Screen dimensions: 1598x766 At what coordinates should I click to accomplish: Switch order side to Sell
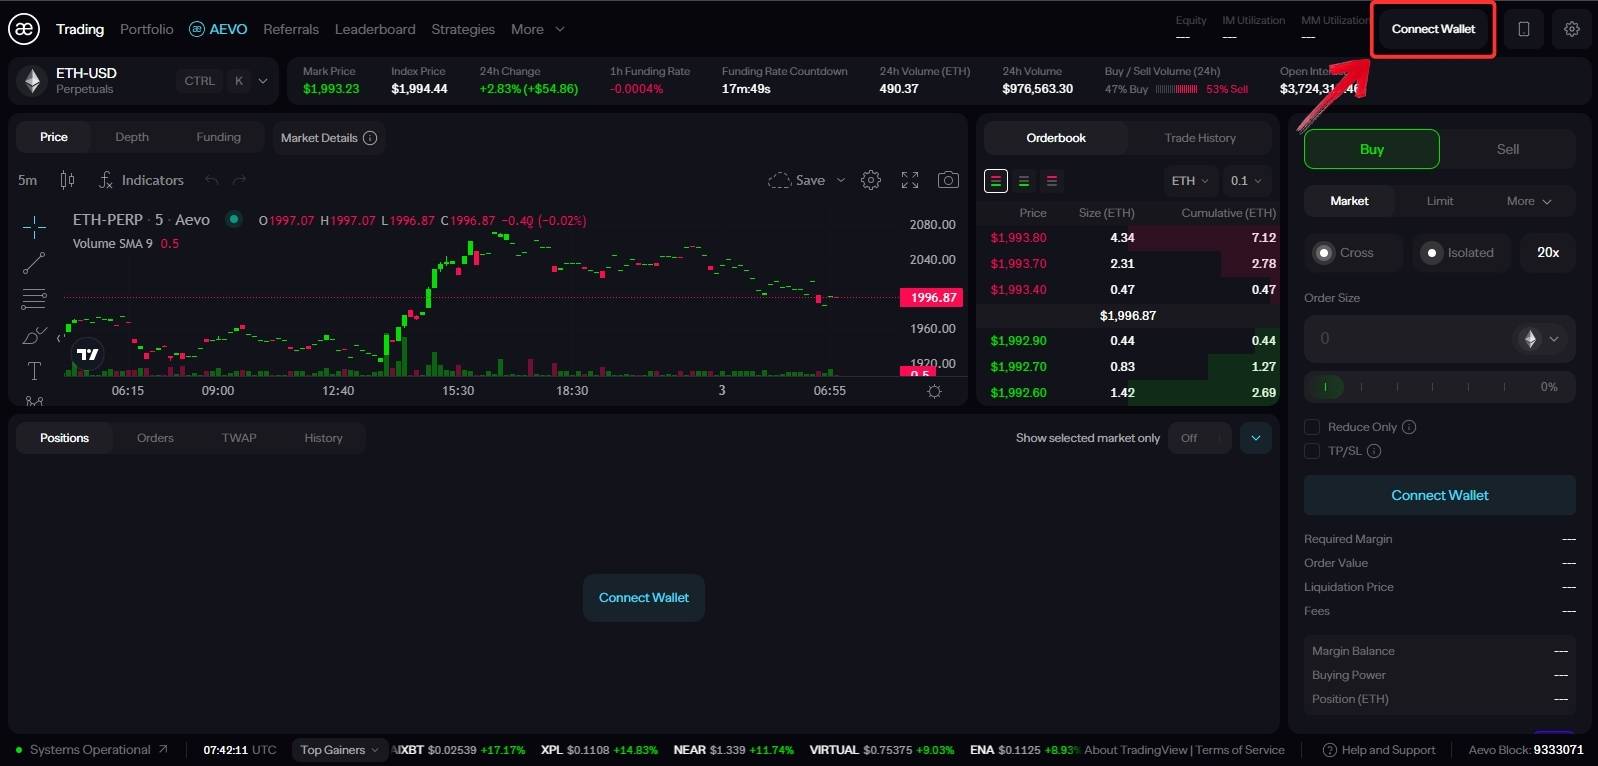point(1508,149)
